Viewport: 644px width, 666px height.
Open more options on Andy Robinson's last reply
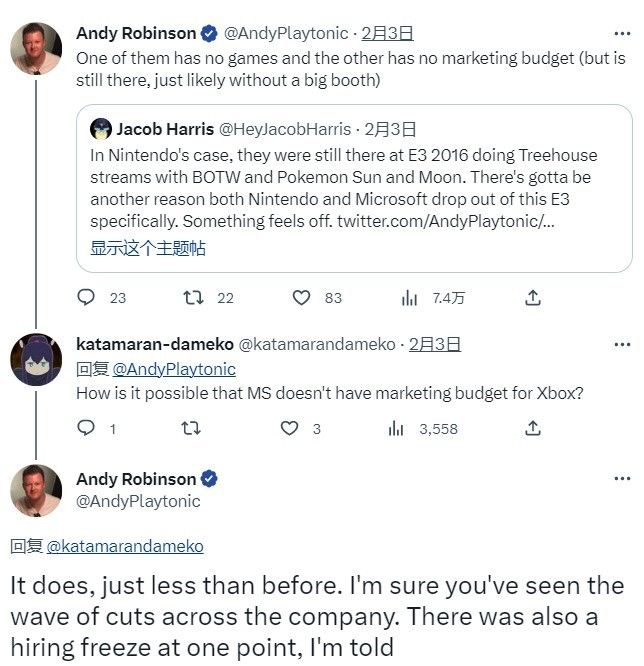622,479
